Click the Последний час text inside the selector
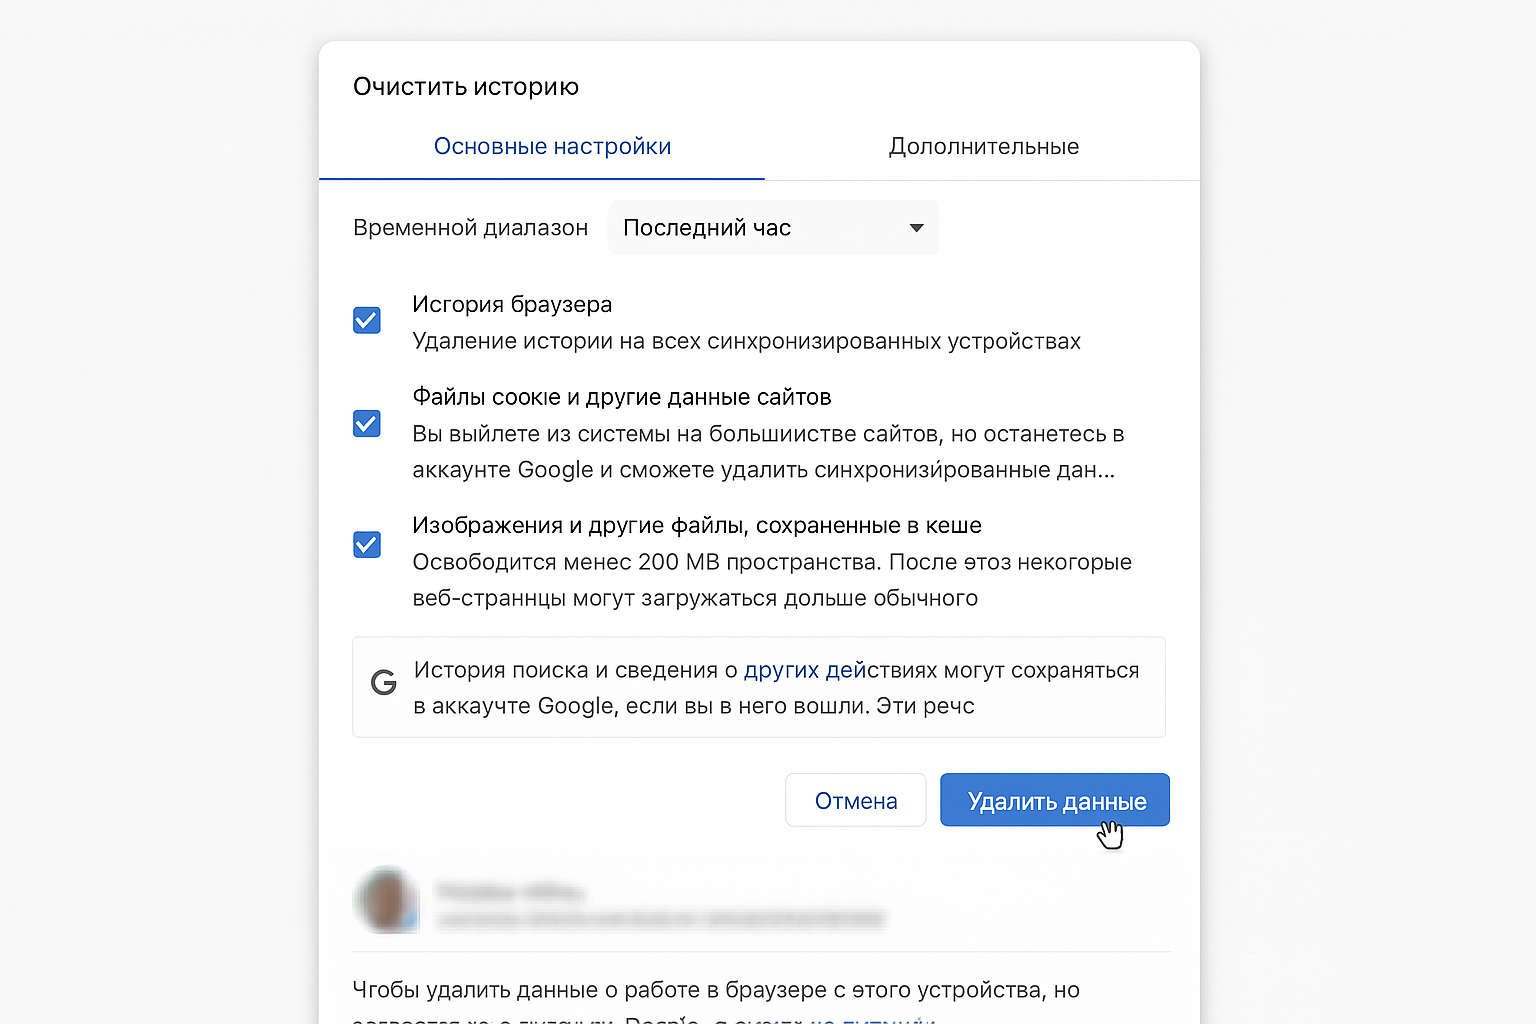 pos(706,227)
